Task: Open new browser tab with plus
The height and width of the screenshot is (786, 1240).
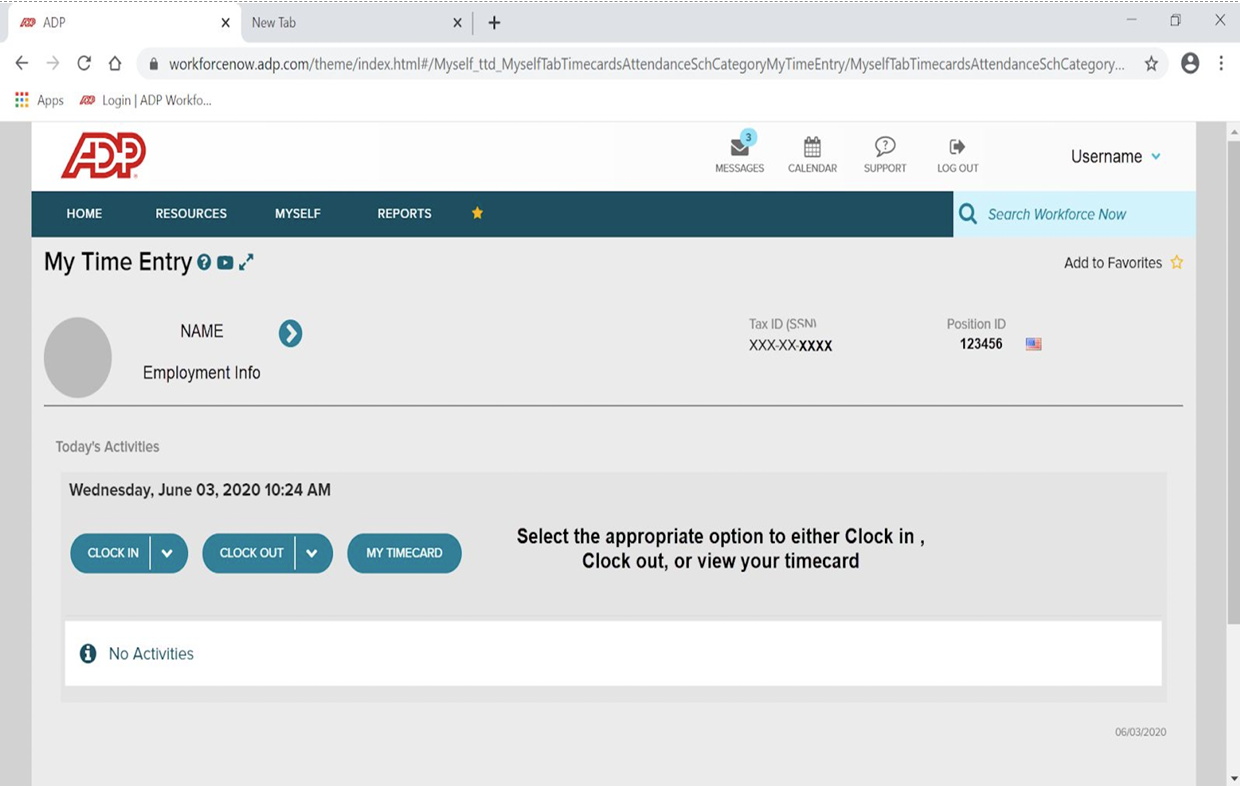Action: (x=494, y=22)
